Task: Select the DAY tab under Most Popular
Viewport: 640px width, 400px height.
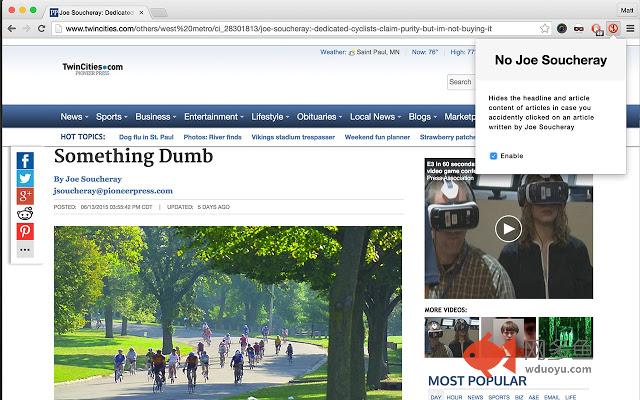Action: tap(436, 397)
